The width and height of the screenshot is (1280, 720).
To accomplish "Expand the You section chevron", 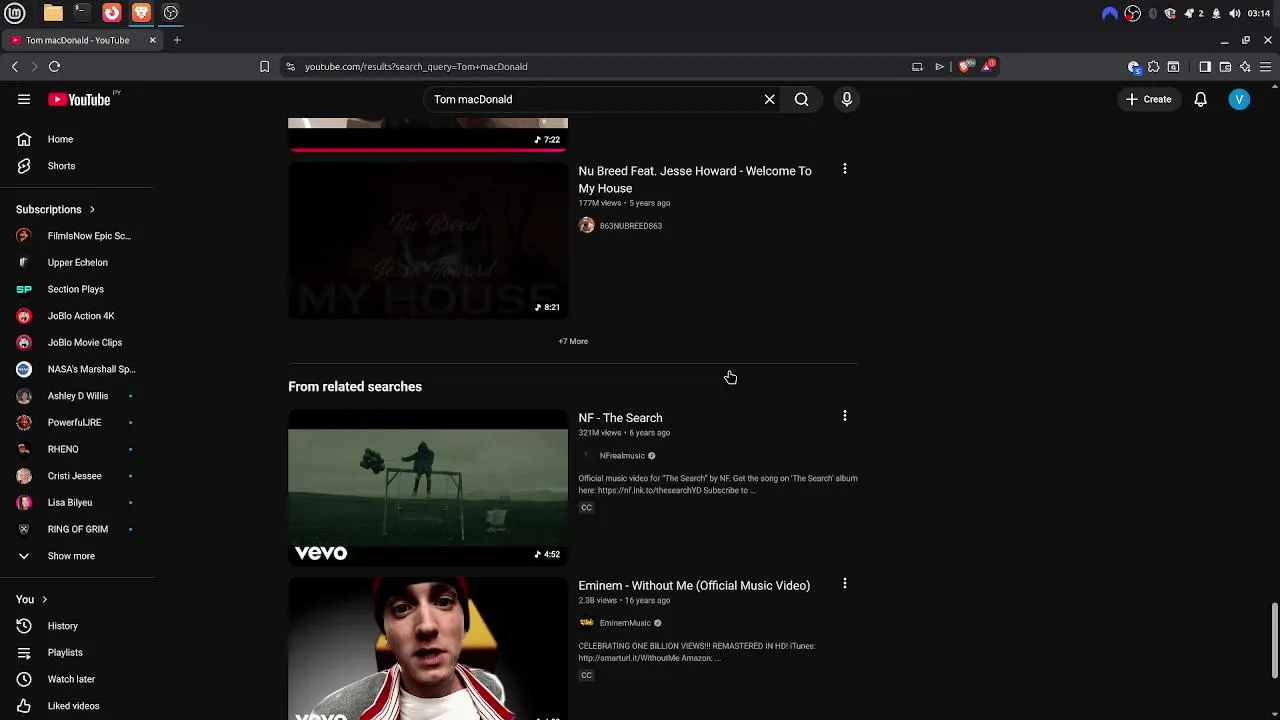I will click(x=44, y=599).
